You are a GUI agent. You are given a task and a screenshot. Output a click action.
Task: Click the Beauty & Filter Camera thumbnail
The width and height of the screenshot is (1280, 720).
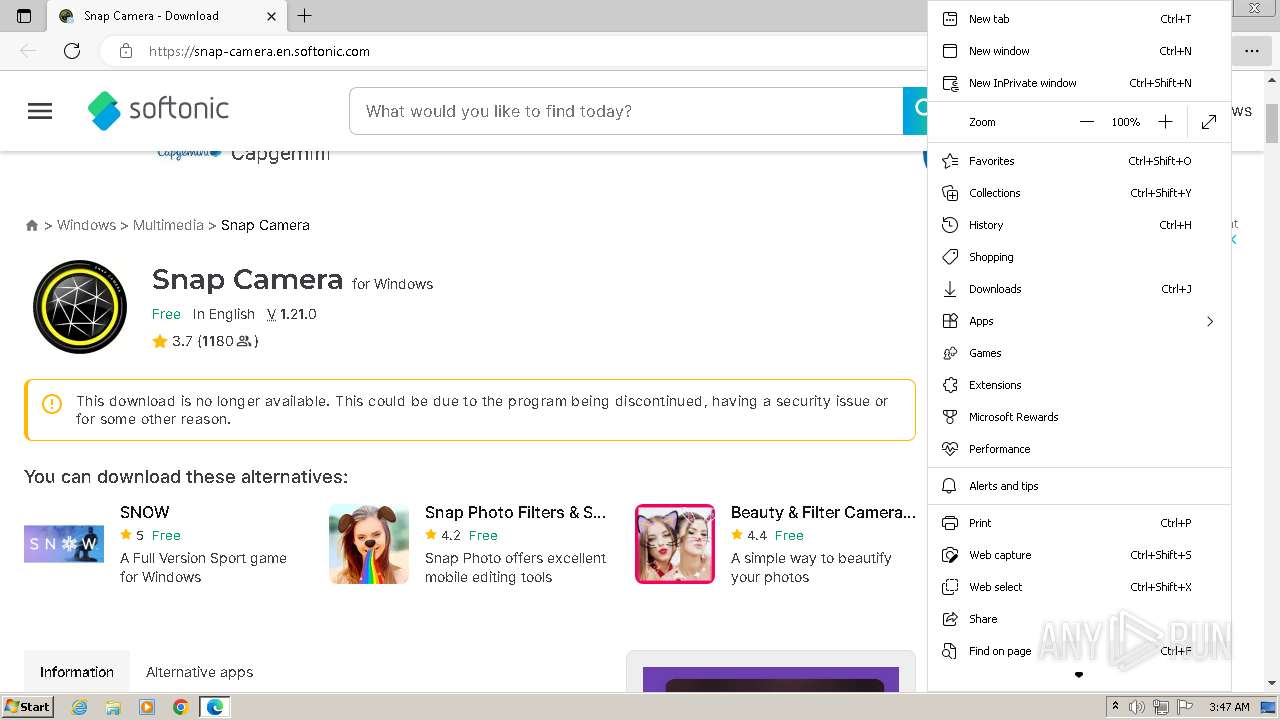pos(675,544)
